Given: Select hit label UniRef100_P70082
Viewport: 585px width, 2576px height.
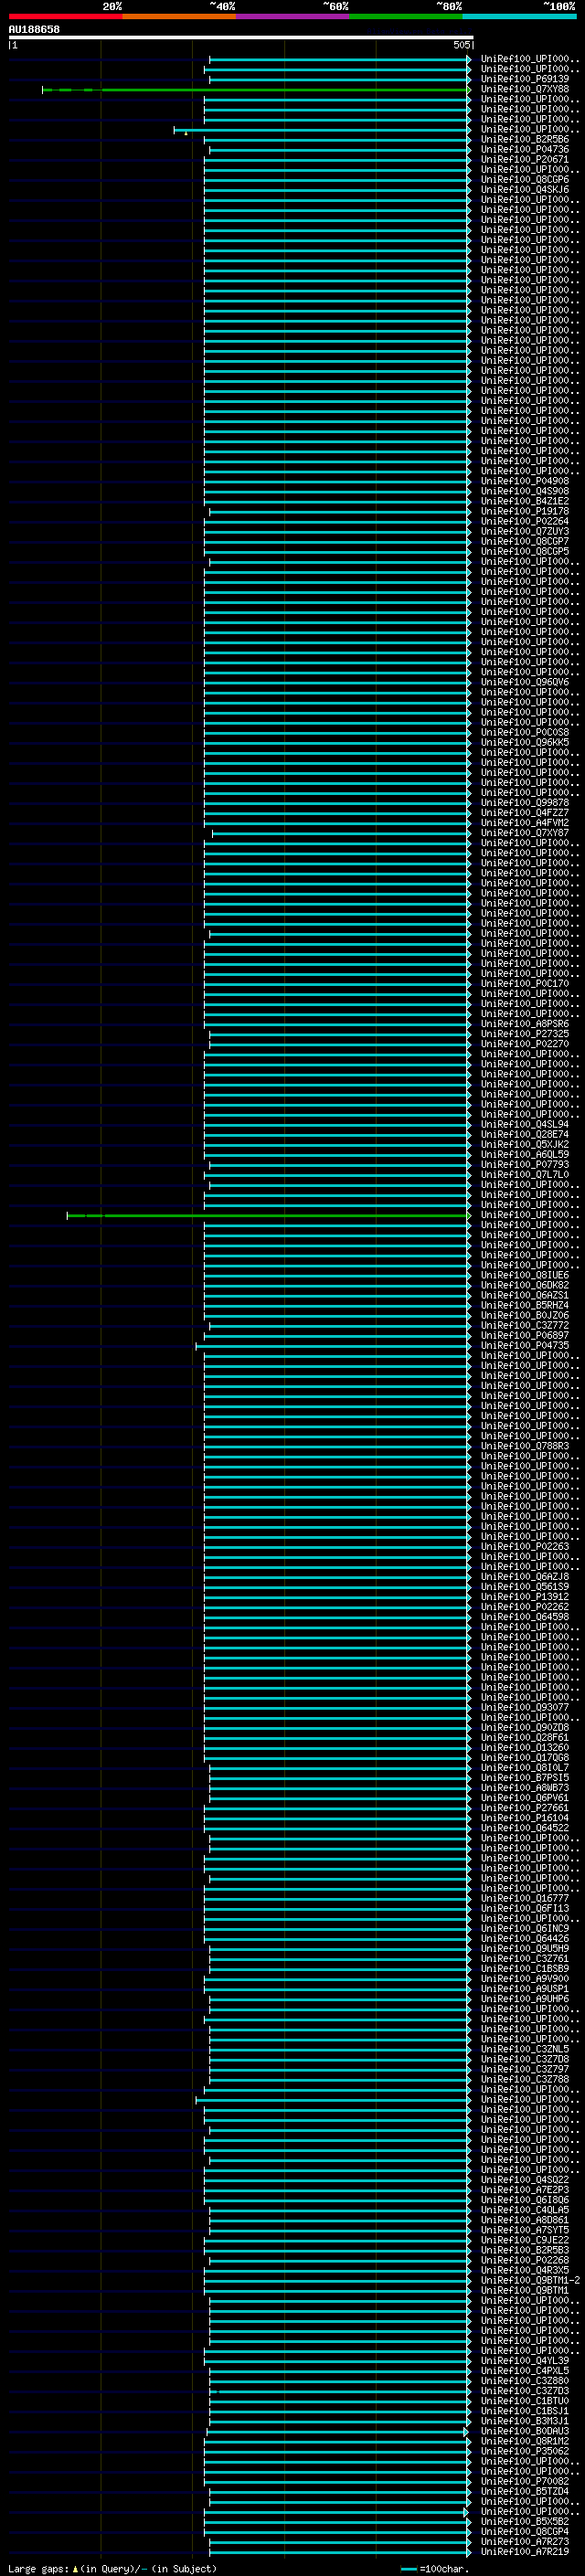Looking at the screenshot, I should coord(525,2480).
